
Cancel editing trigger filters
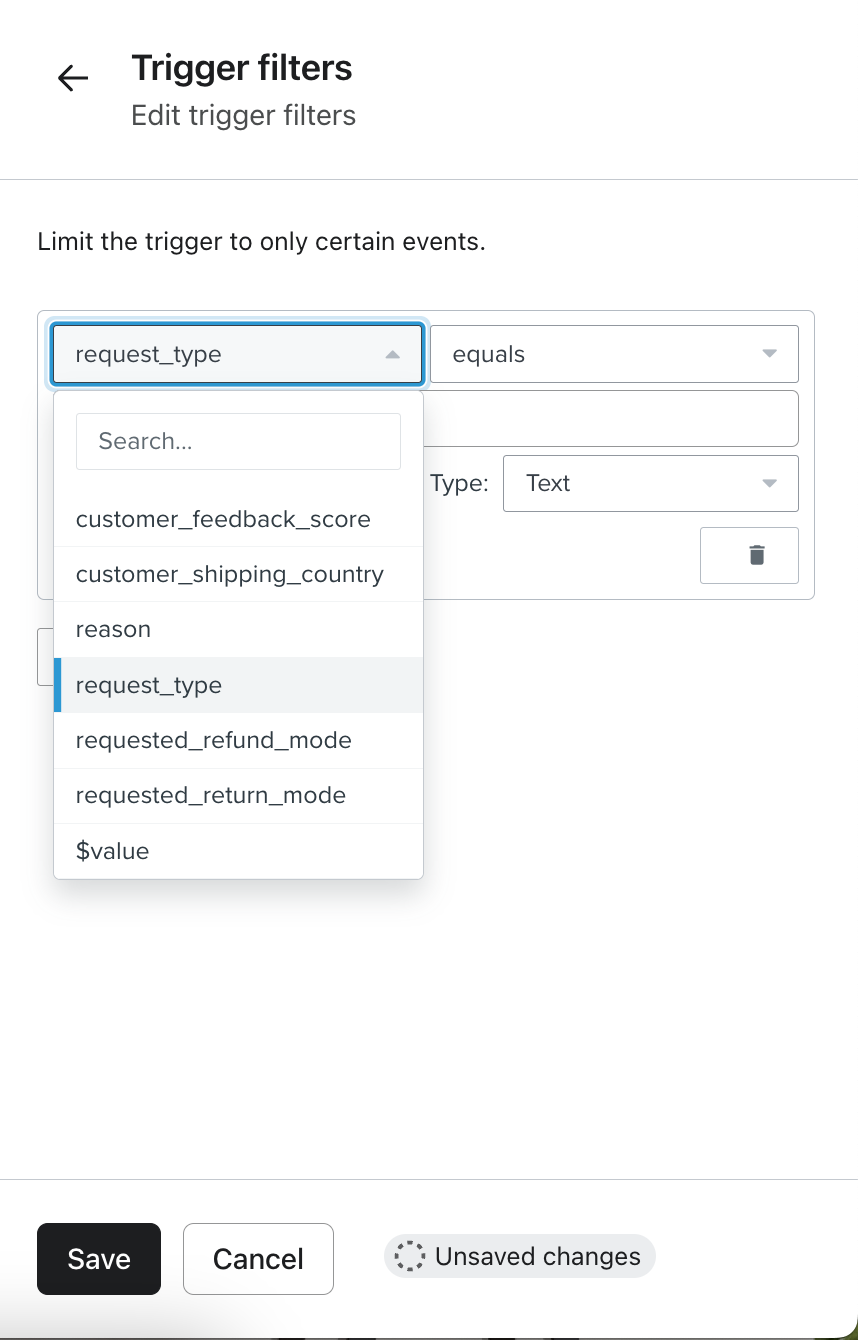(x=258, y=1259)
